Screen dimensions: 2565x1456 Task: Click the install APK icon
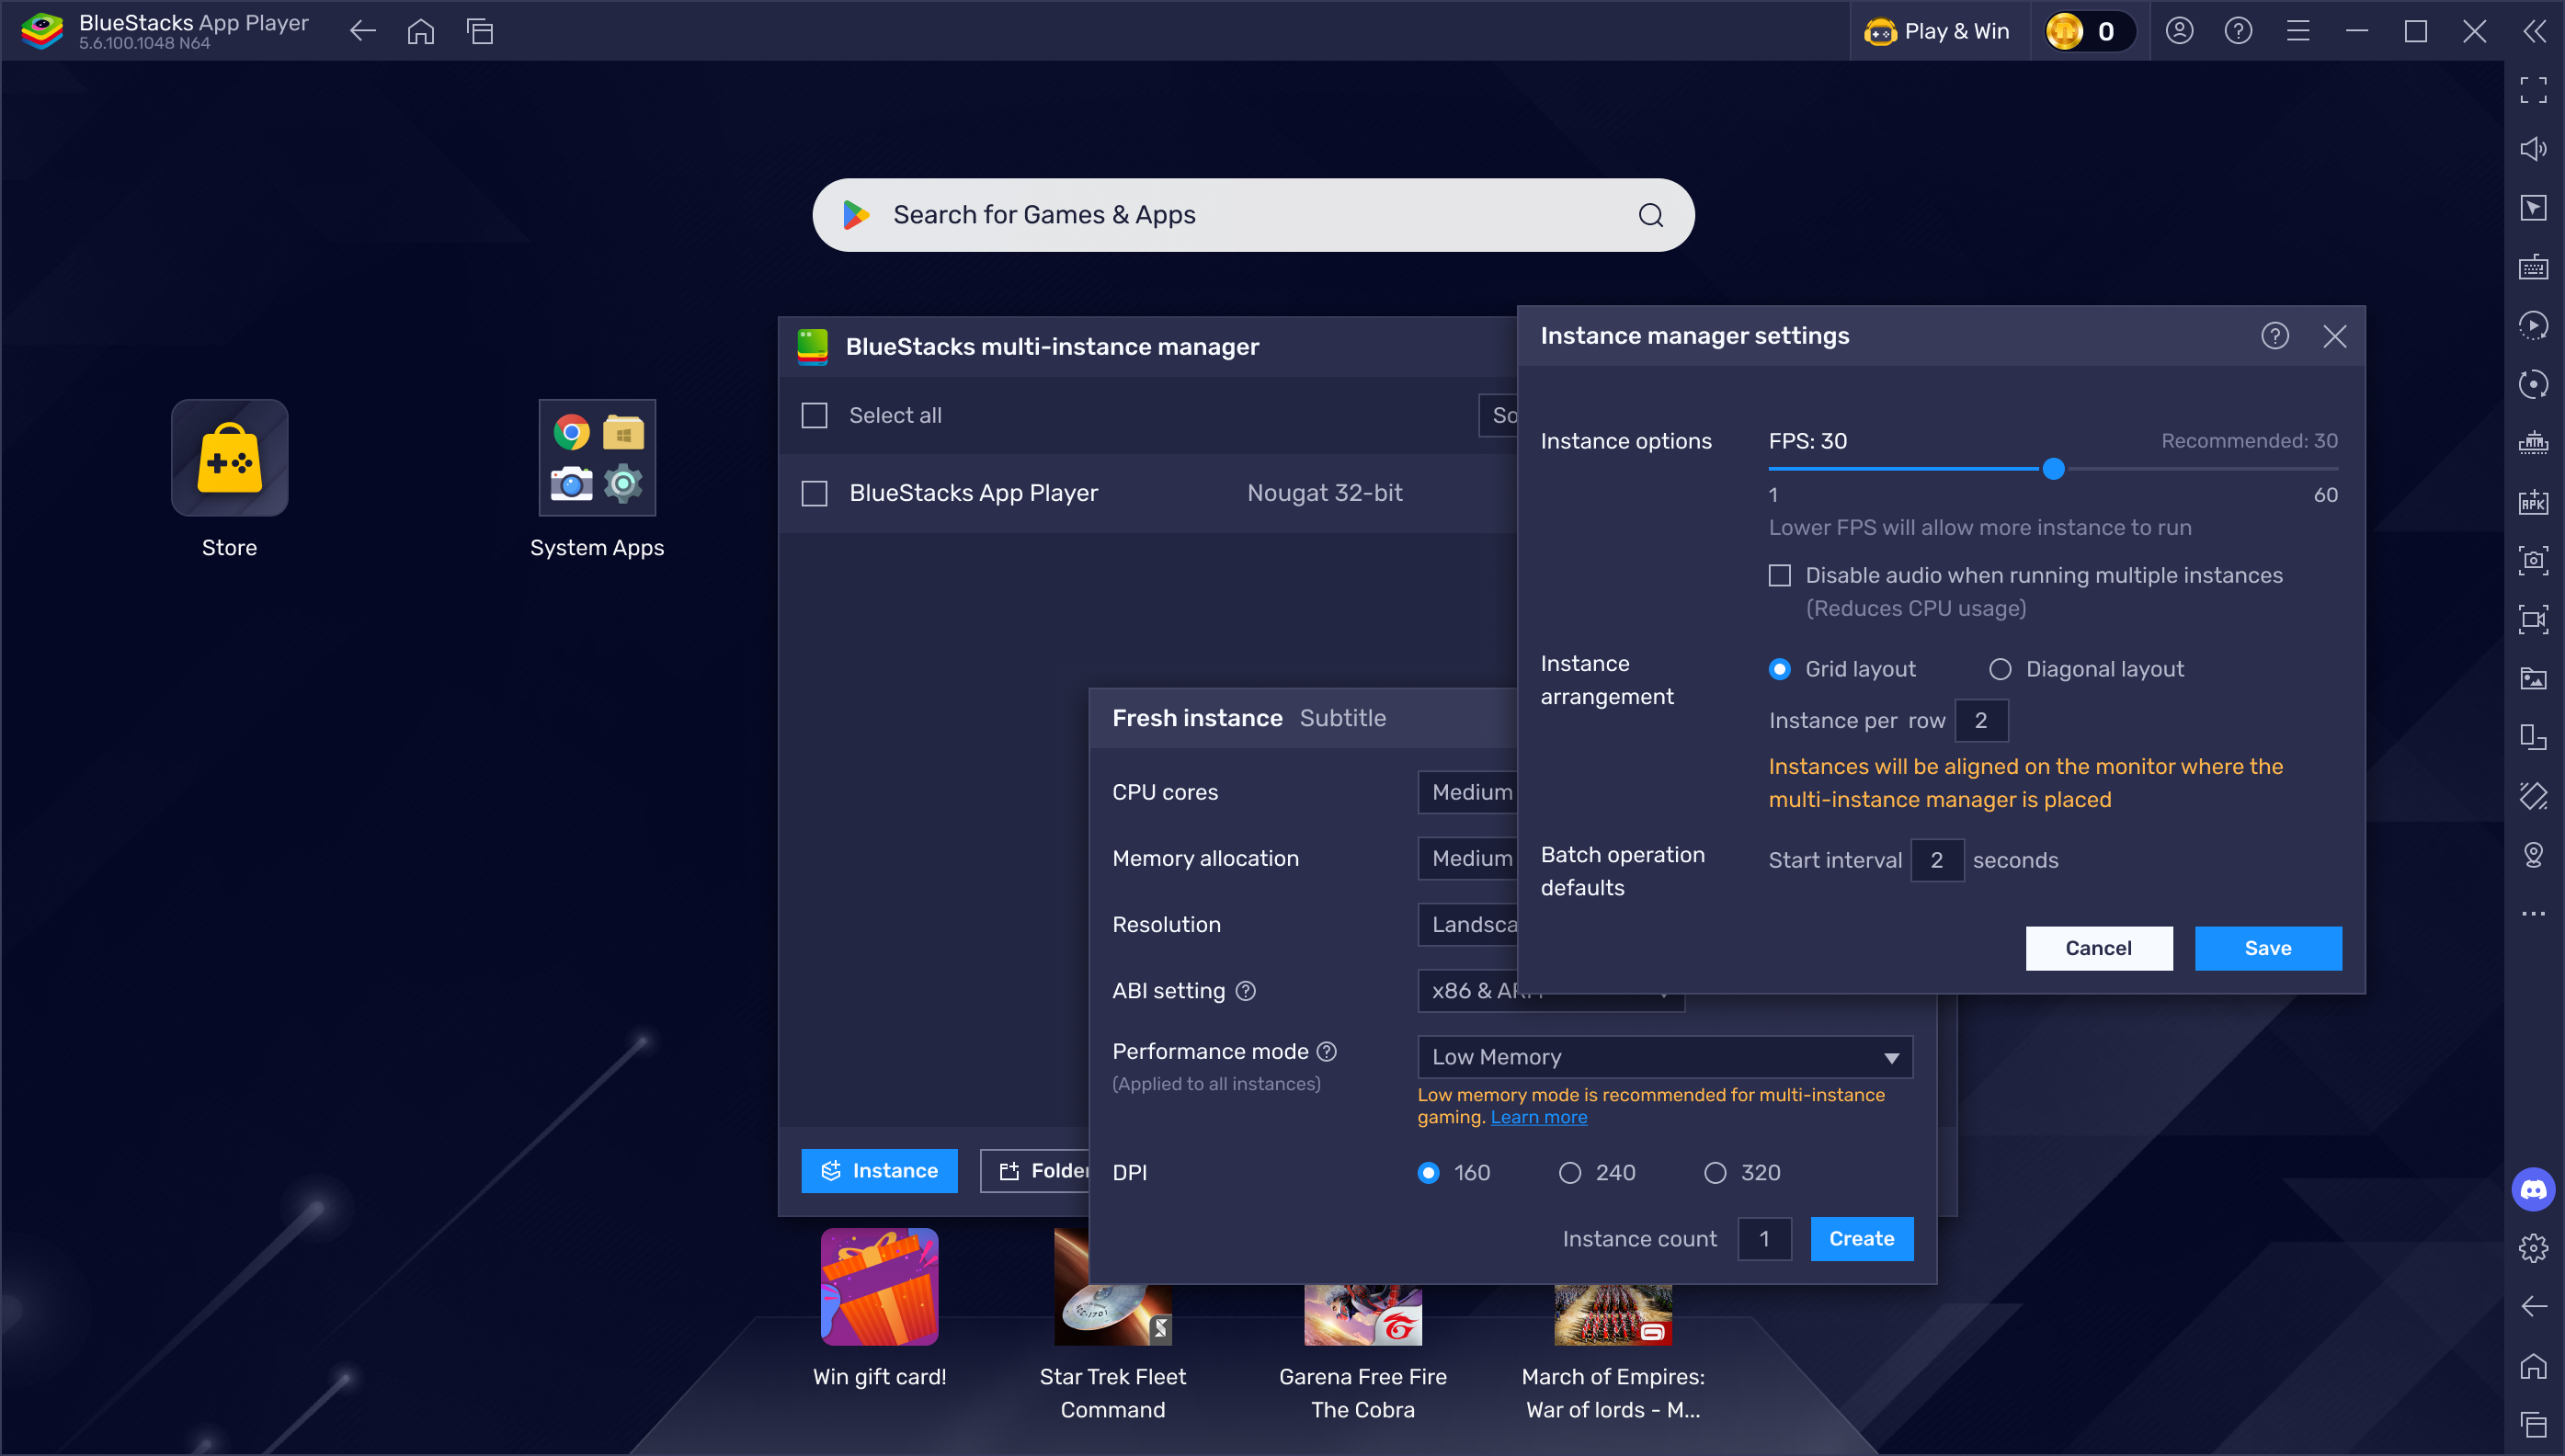[x=2533, y=501]
